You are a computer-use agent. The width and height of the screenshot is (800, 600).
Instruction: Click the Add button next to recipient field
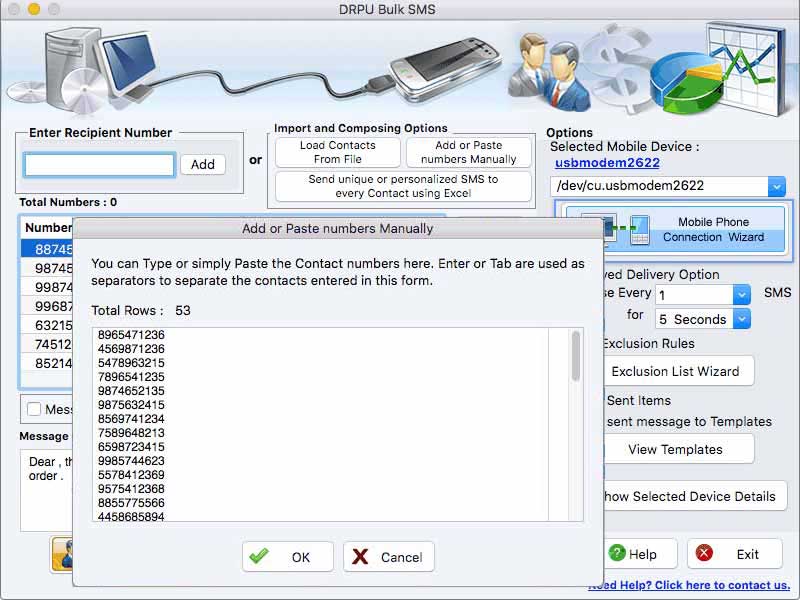click(x=203, y=164)
